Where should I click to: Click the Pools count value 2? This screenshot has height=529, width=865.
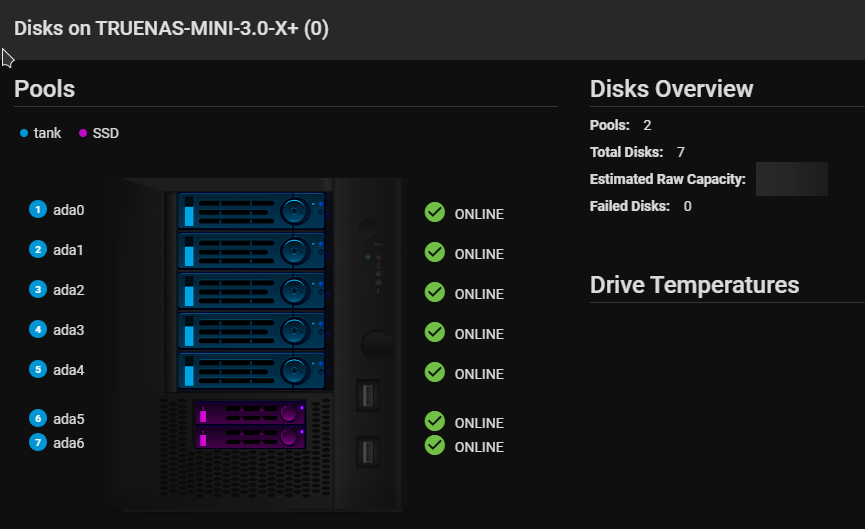pos(647,125)
